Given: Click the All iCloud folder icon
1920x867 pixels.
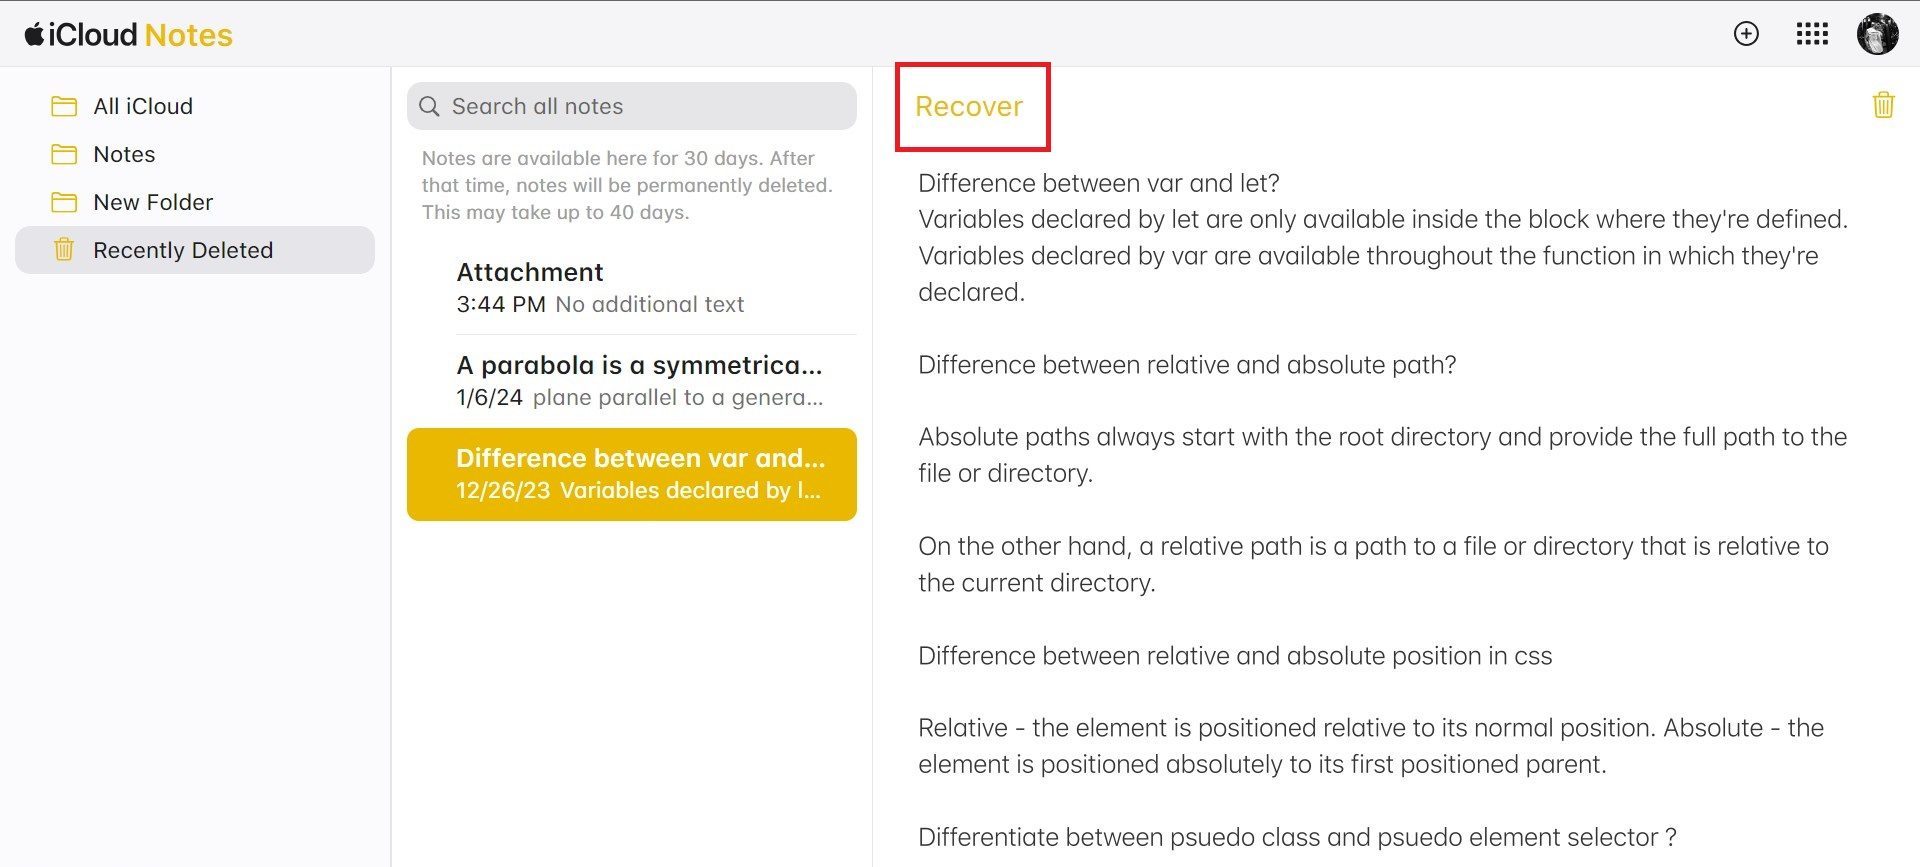Looking at the screenshot, I should coord(64,106).
